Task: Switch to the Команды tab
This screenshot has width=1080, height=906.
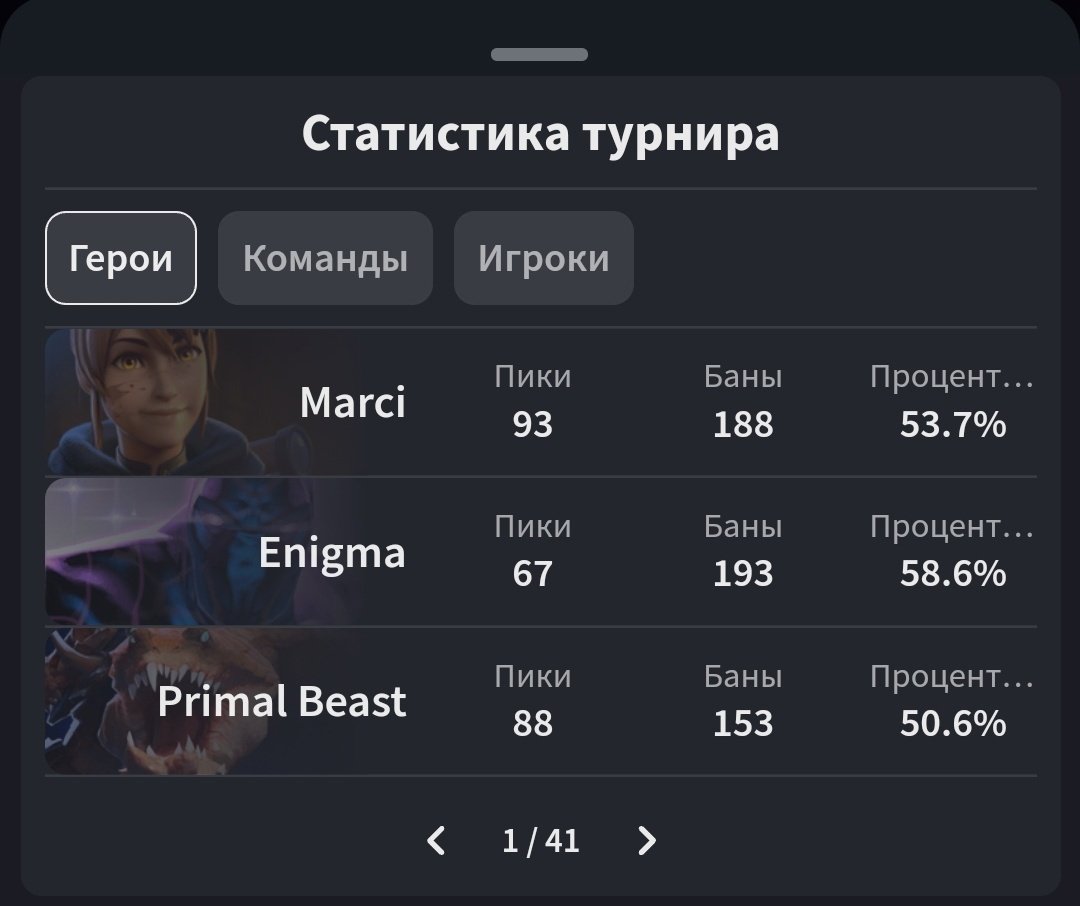Action: [x=325, y=258]
